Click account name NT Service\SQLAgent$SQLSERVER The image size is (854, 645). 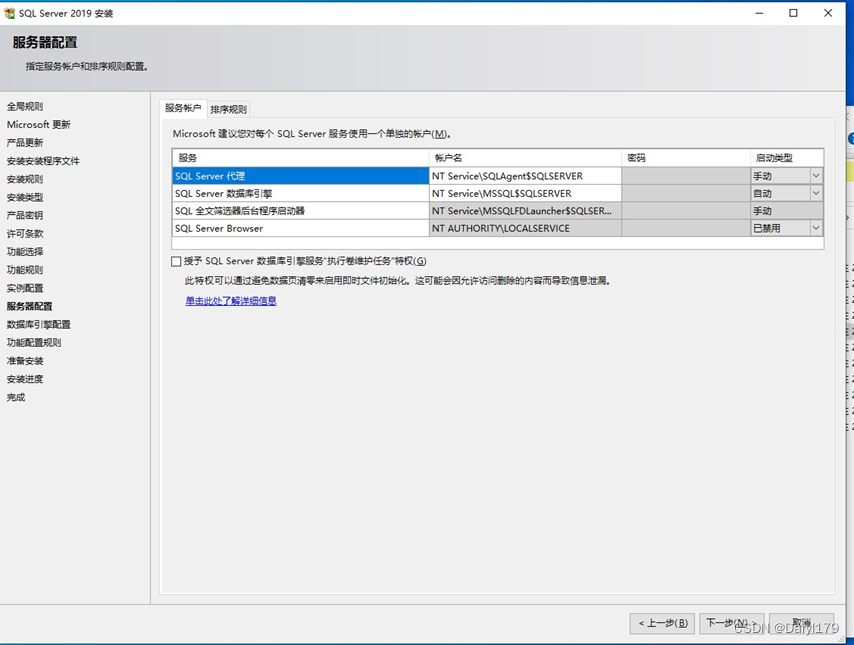[x=525, y=176]
